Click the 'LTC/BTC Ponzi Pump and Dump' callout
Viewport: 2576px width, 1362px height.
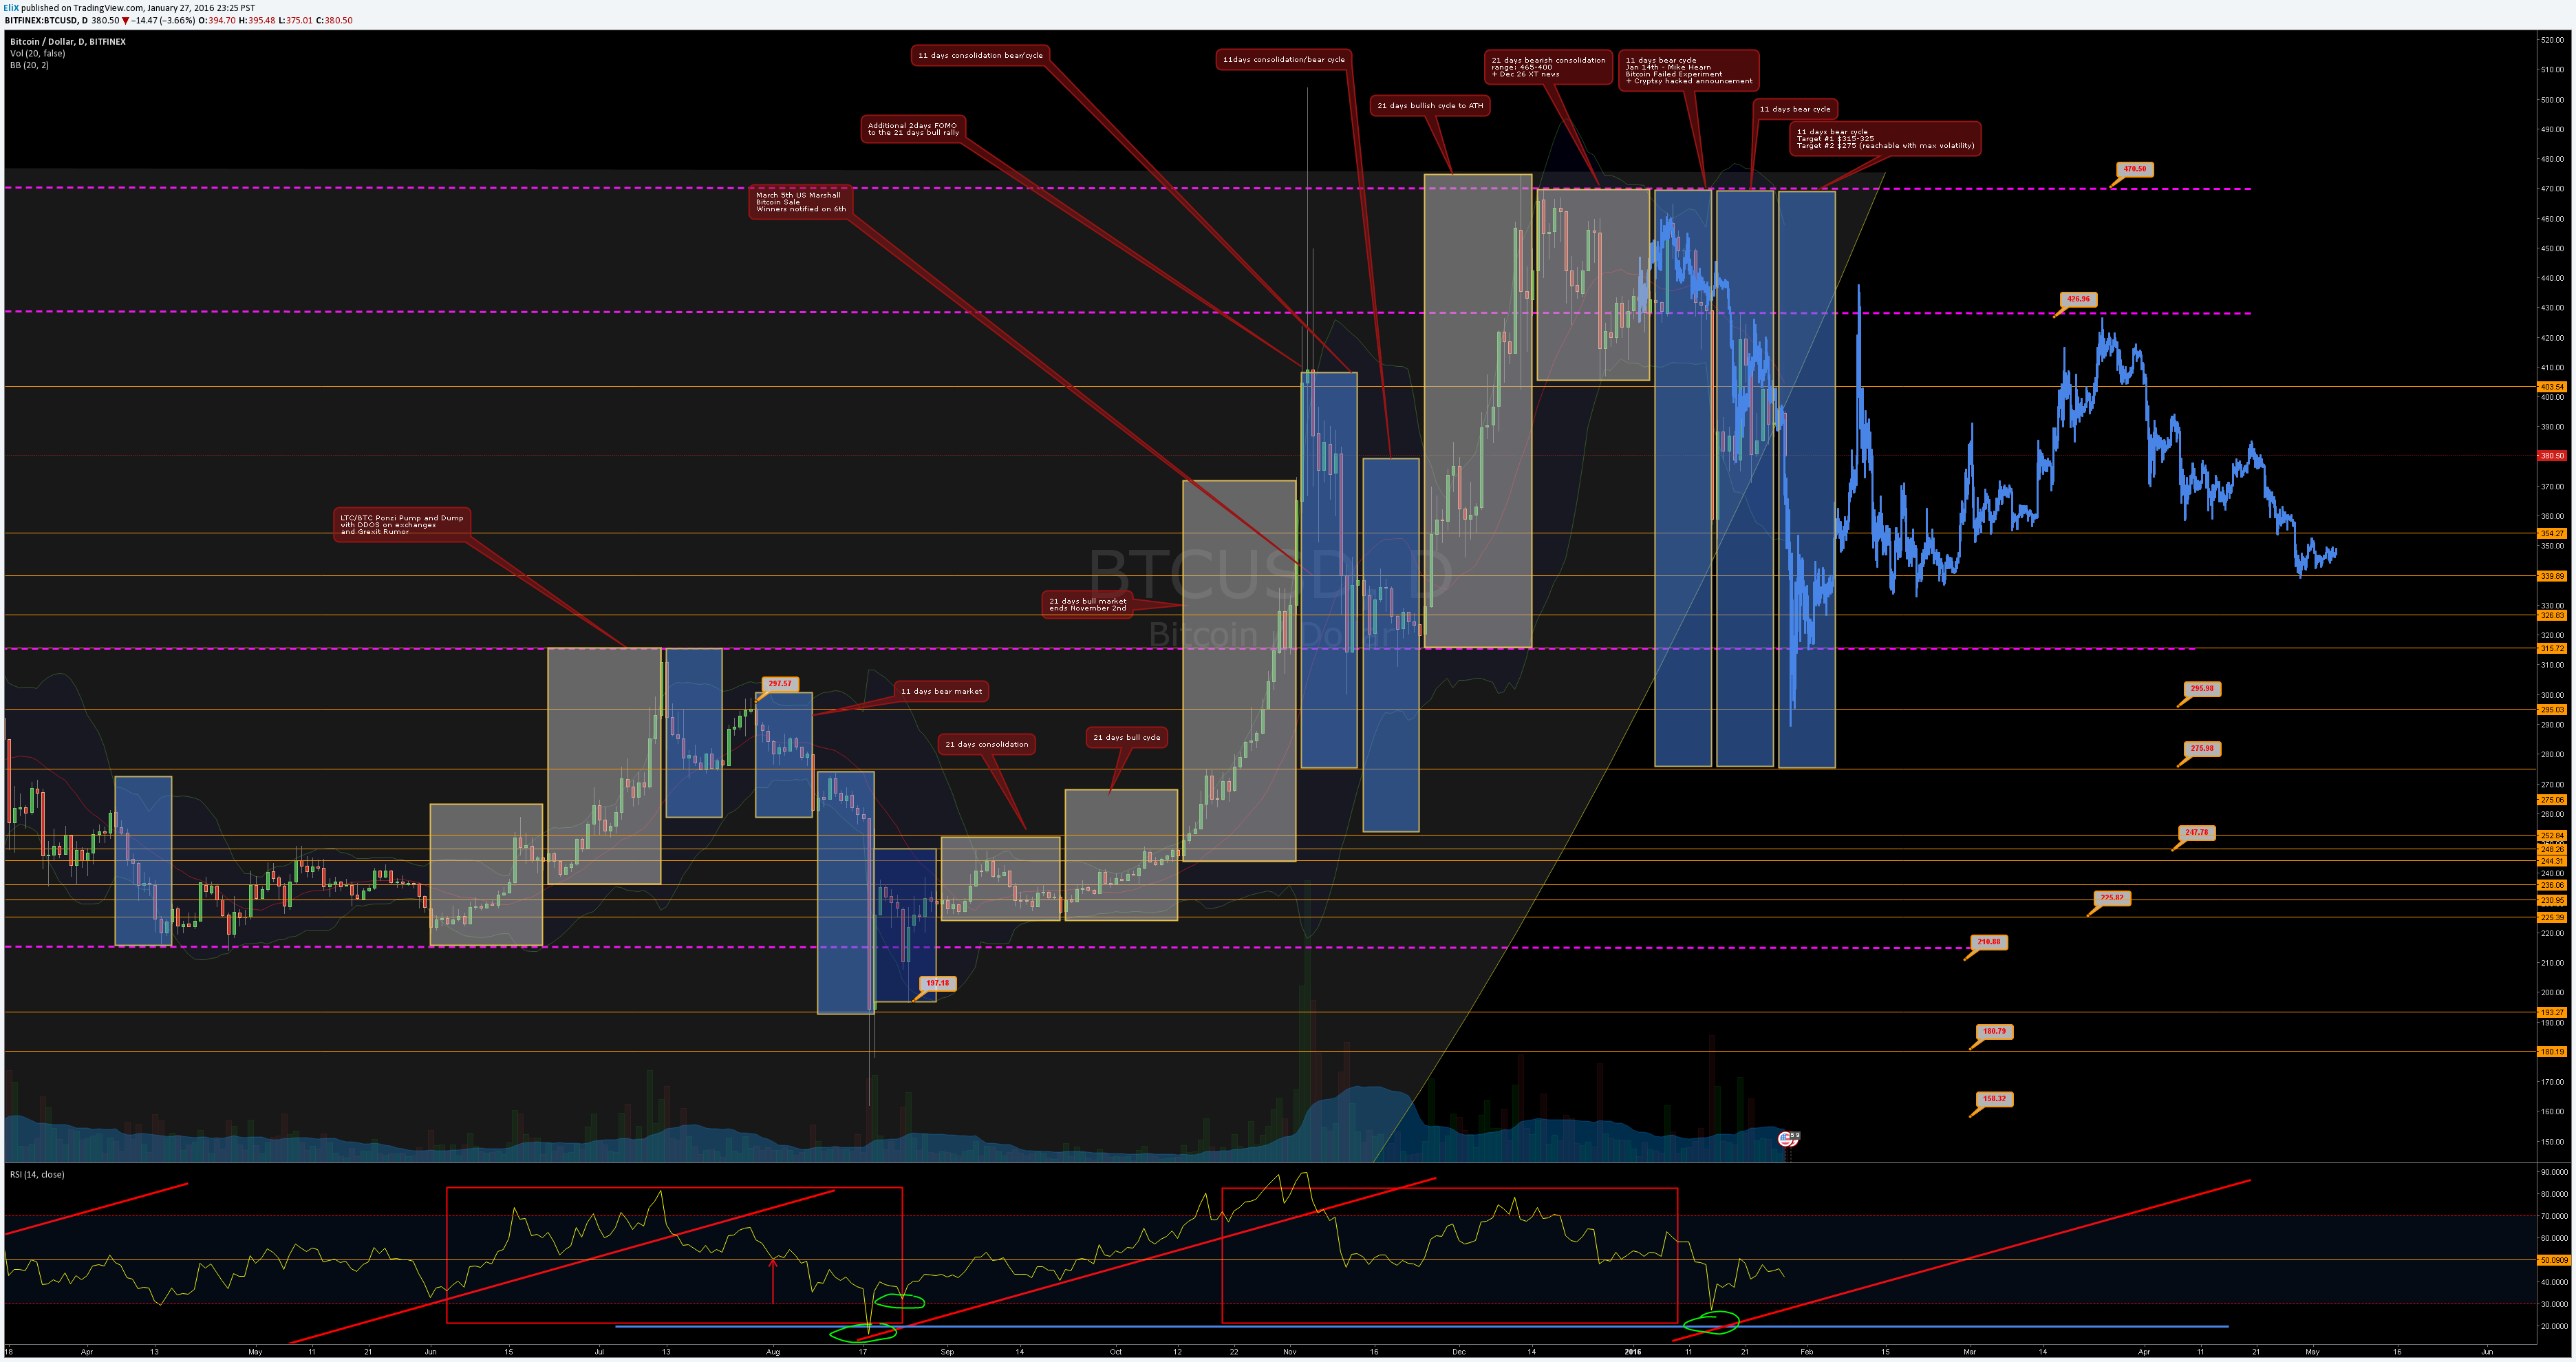[402, 525]
